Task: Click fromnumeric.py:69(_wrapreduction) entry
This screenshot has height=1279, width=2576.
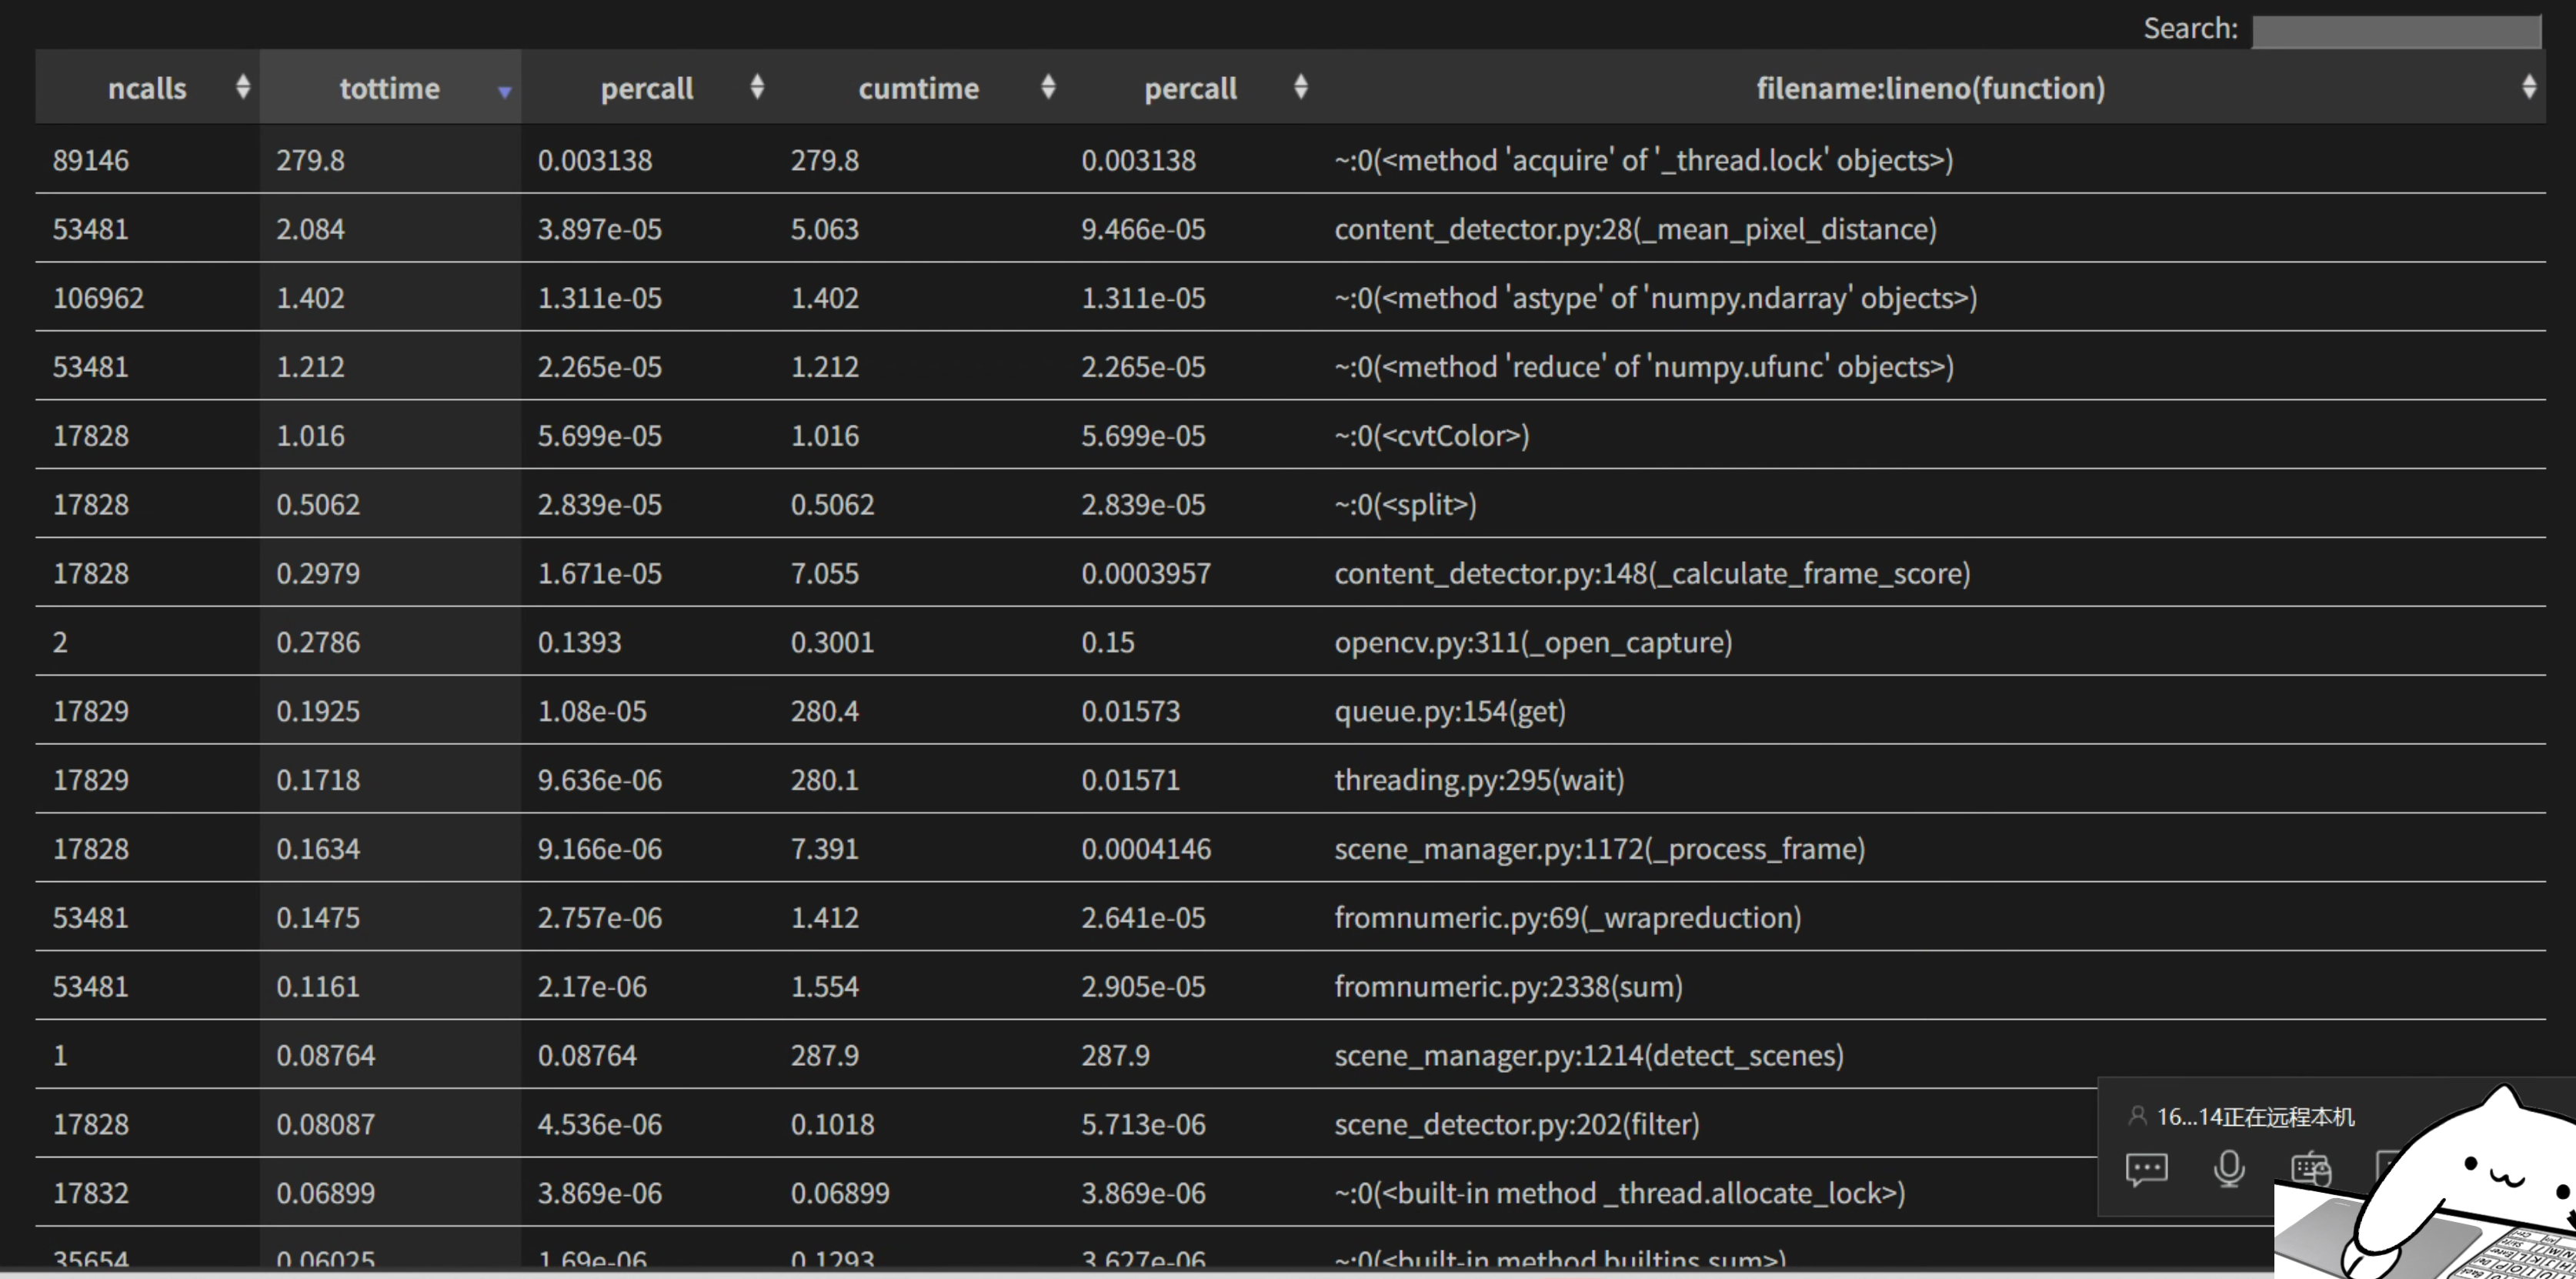Action: point(1567,918)
